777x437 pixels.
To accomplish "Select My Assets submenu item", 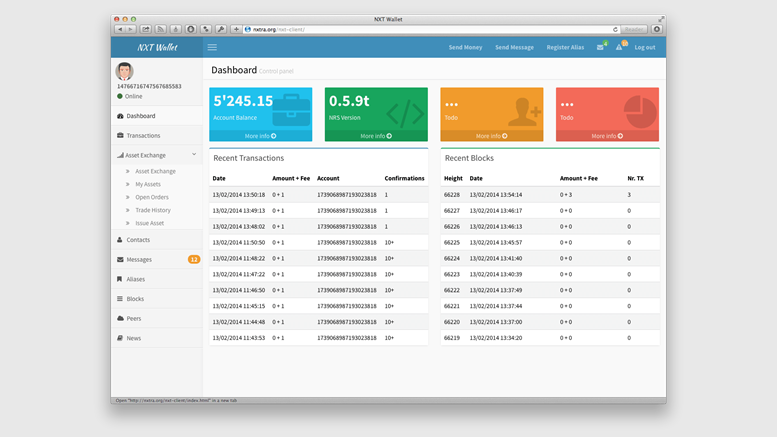I will (x=148, y=184).
